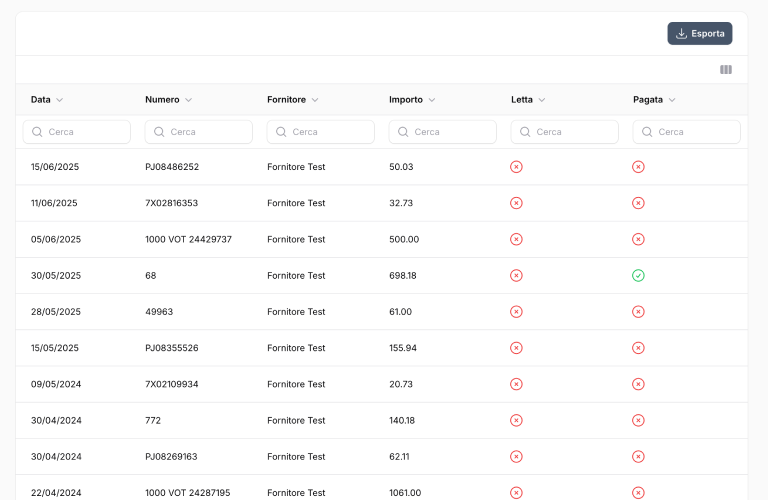The height and width of the screenshot is (500, 768).
Task: Toggle Pagata status for invoice 1000 VOT 24429737
Action: pyautogui.click(x=638, y=239)
